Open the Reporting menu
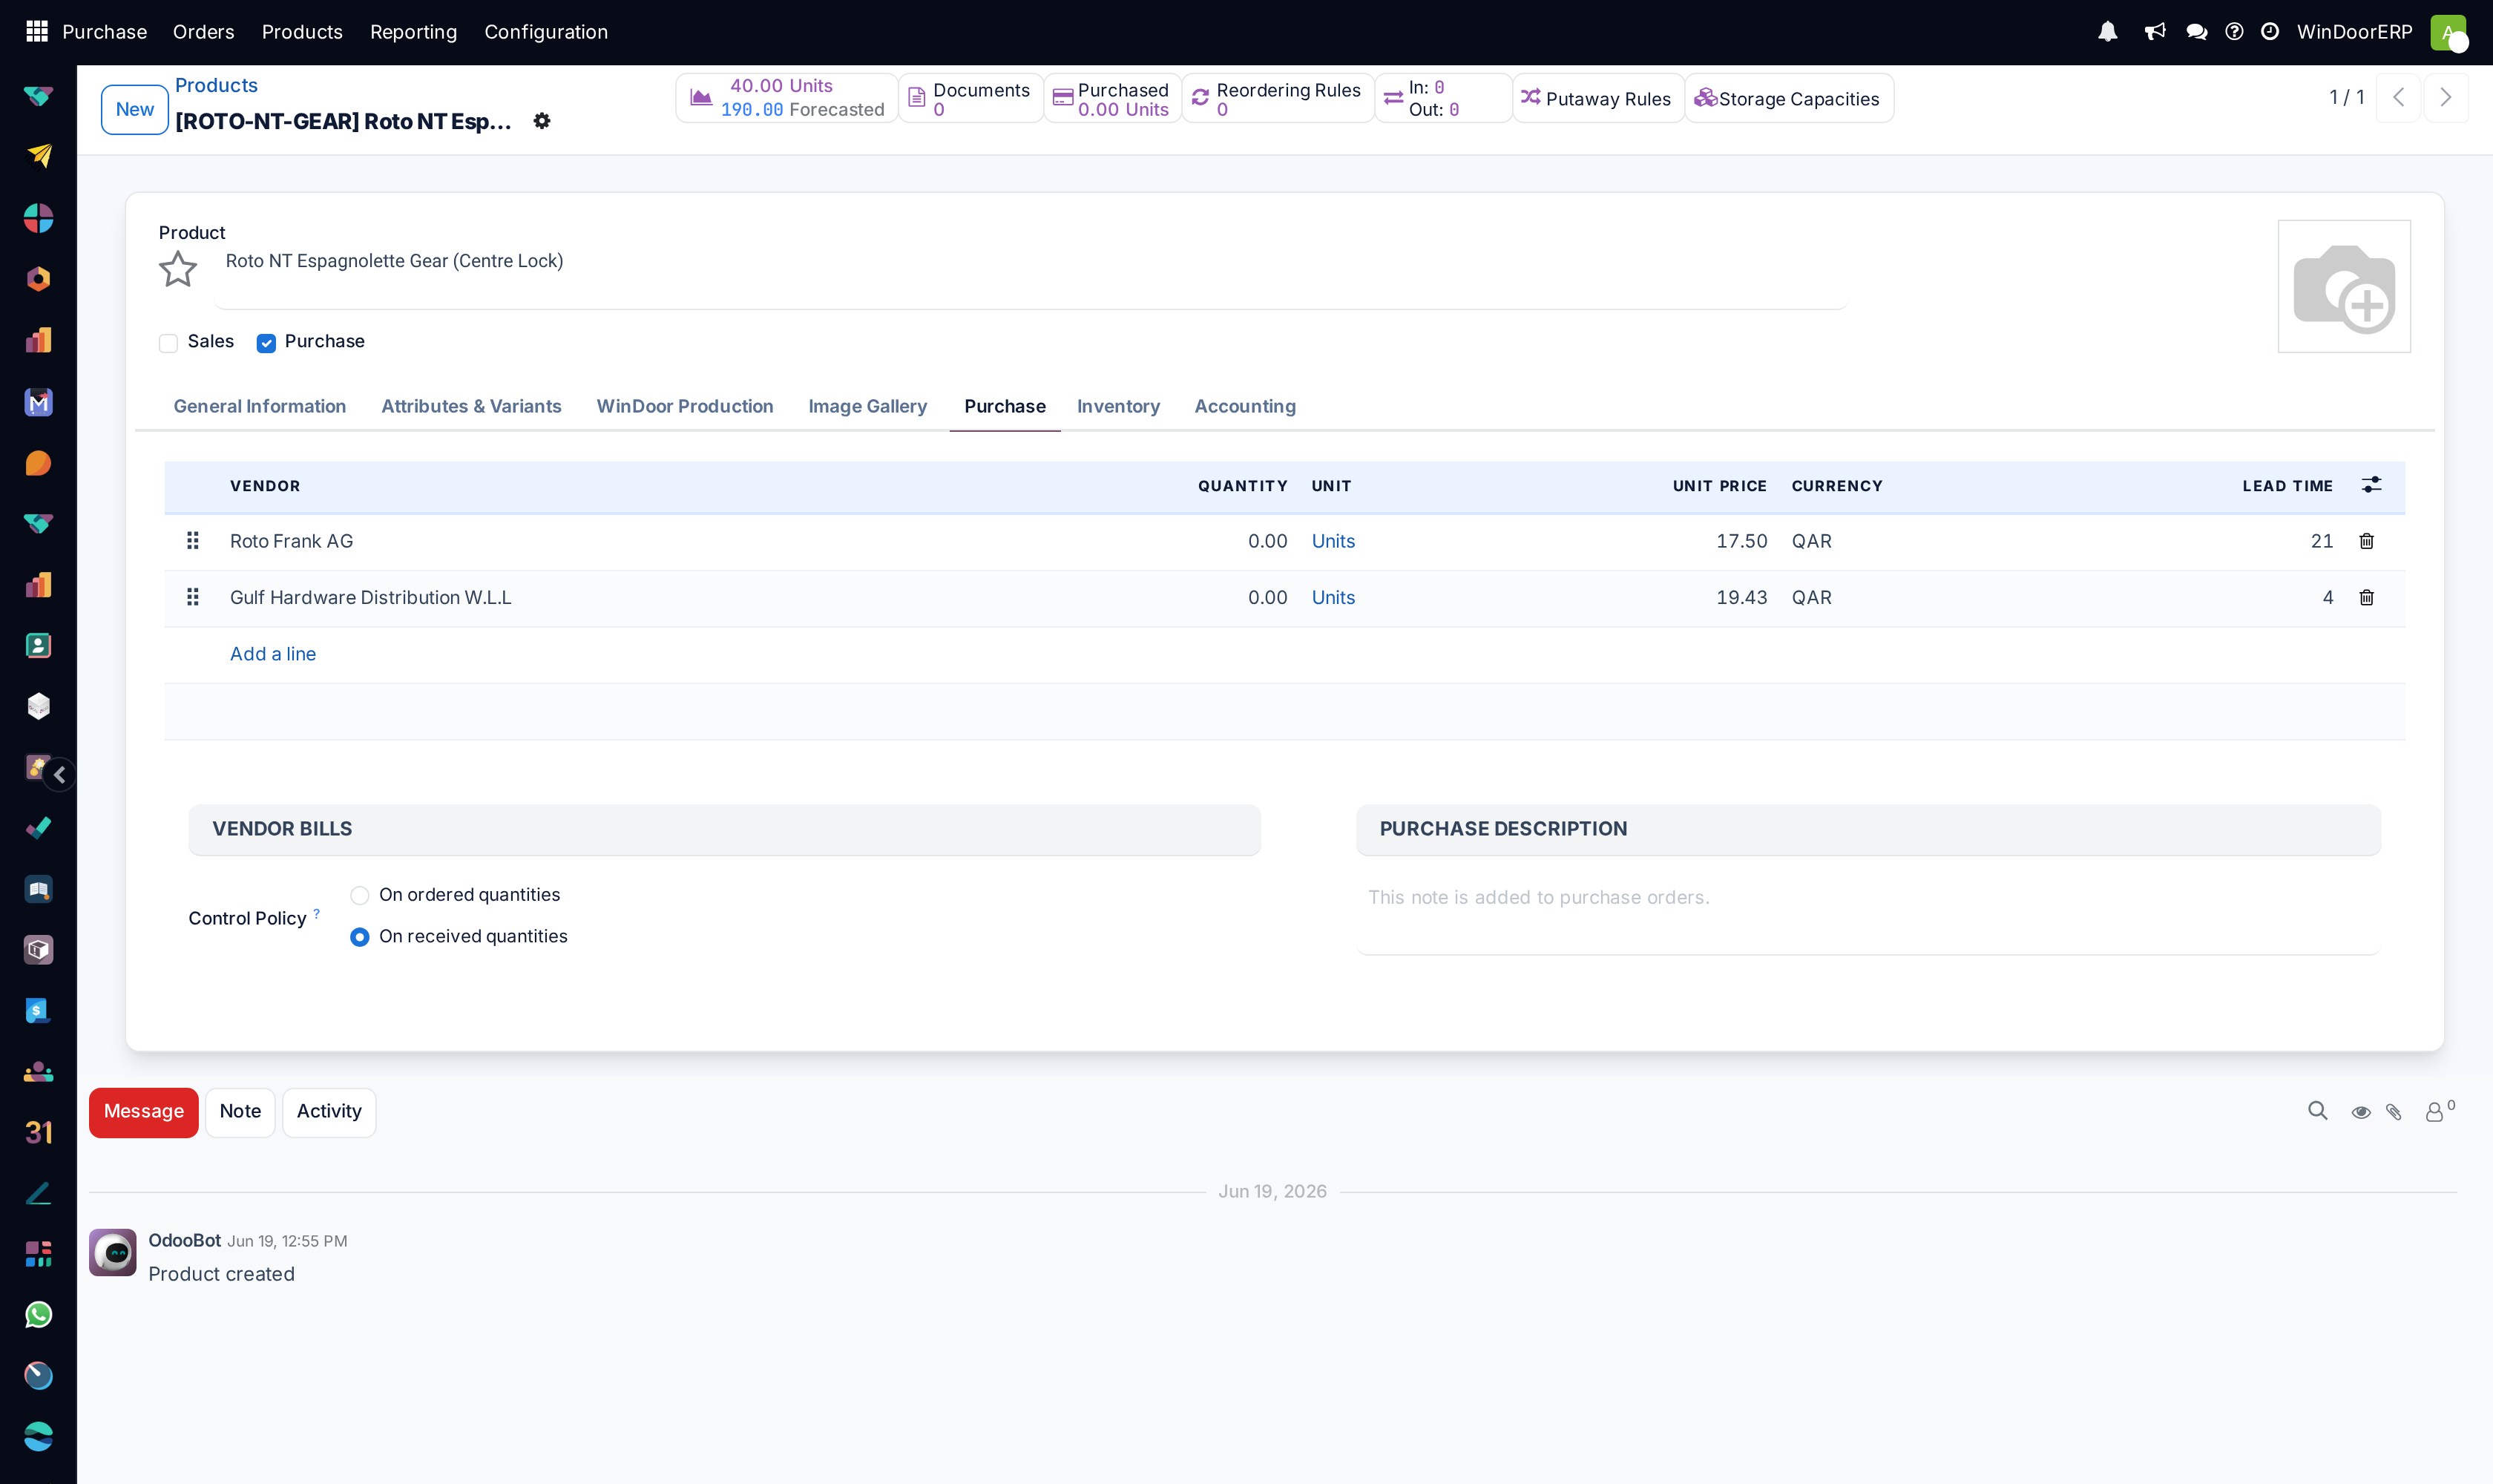Viewport: 2493px width, 1484px height. pos(413,32)
